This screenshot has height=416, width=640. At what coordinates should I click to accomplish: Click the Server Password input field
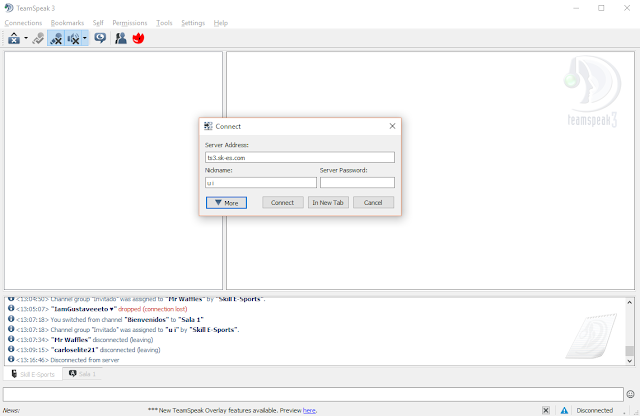[357, 182]
